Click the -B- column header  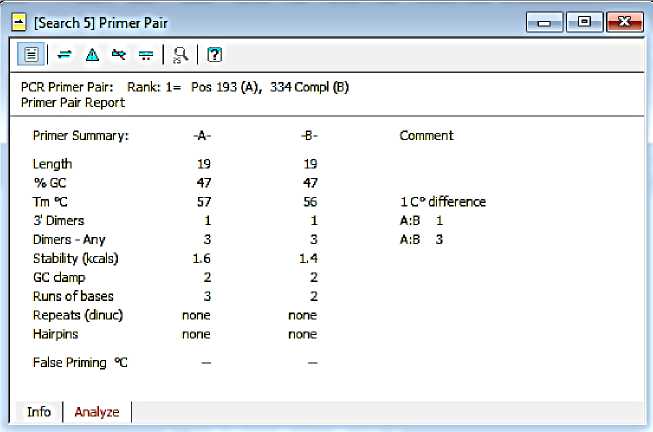[311, 135]
